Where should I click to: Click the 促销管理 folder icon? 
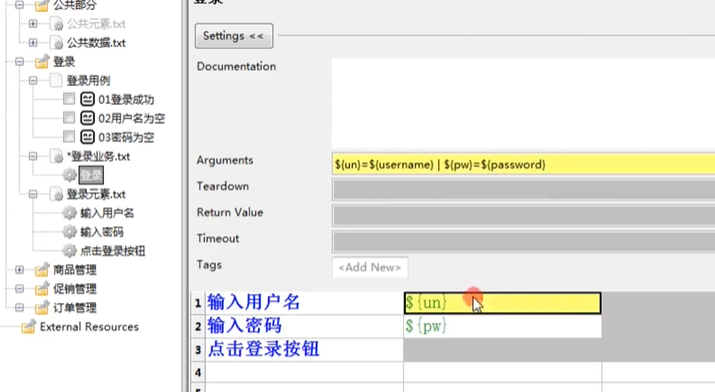[x=42, y=288]
